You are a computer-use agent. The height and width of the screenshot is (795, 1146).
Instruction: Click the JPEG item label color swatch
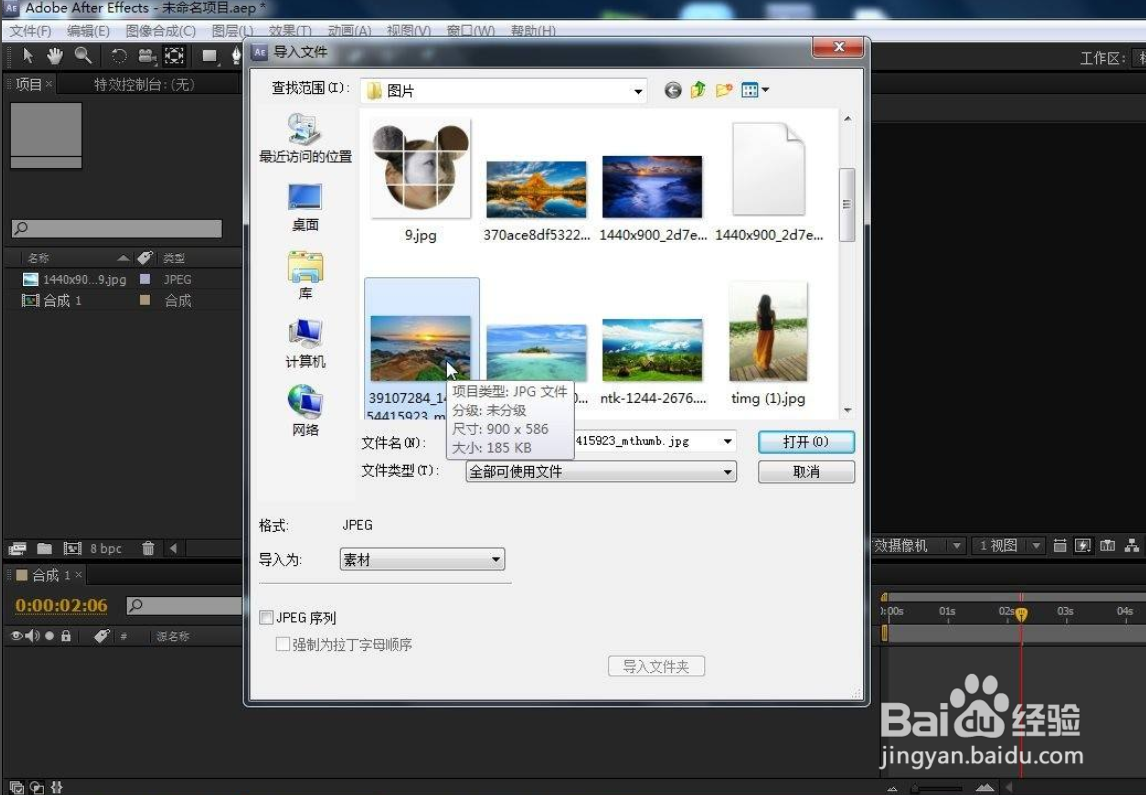145,279
